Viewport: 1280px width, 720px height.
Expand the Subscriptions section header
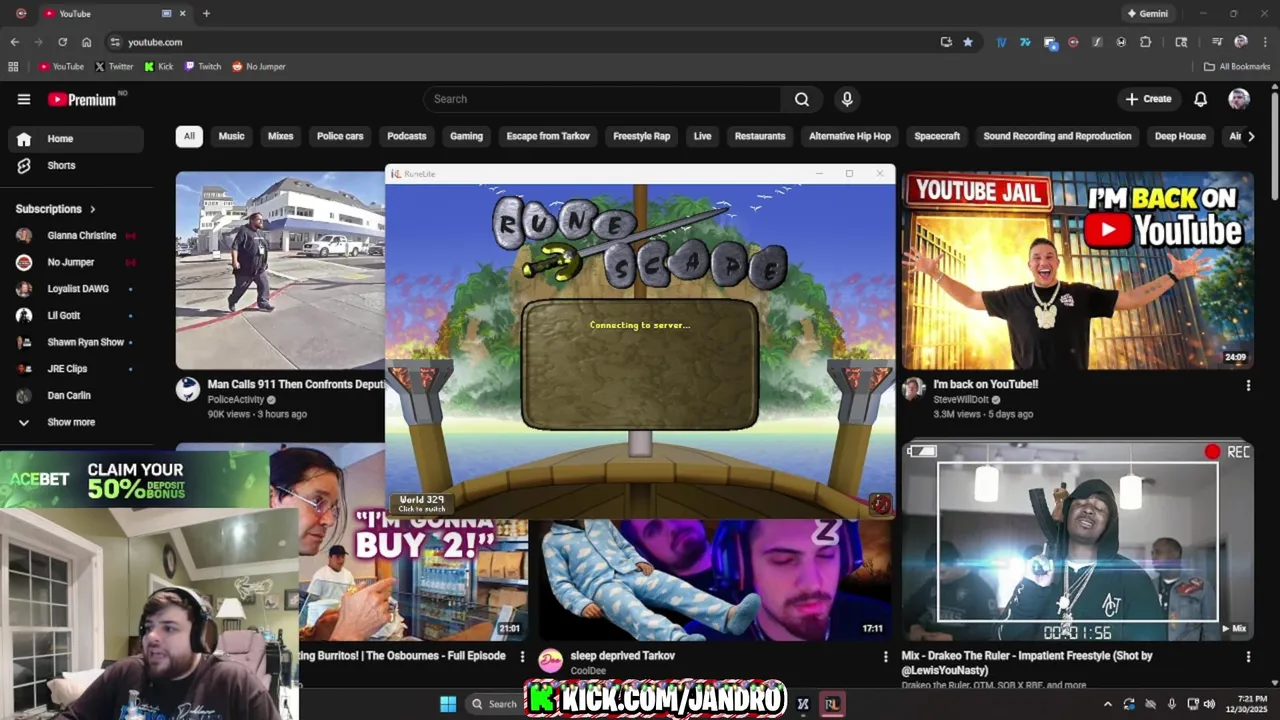click(56, 209)
